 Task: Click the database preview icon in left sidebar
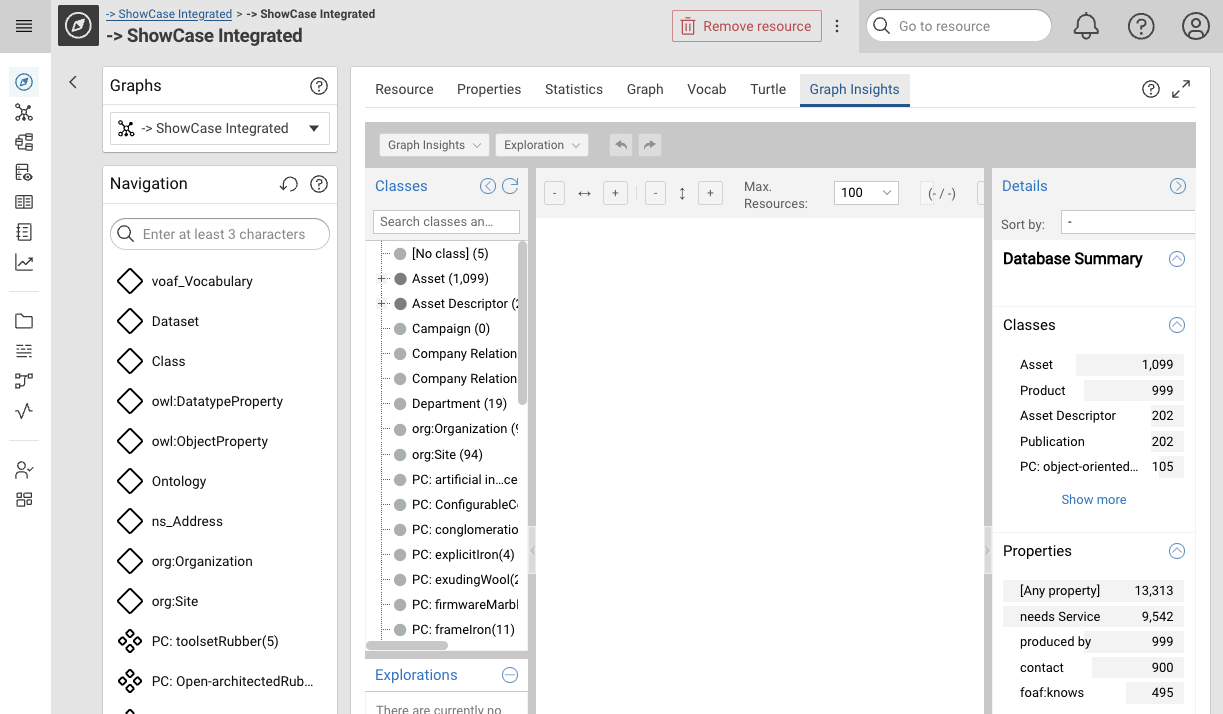pos(24,171)
